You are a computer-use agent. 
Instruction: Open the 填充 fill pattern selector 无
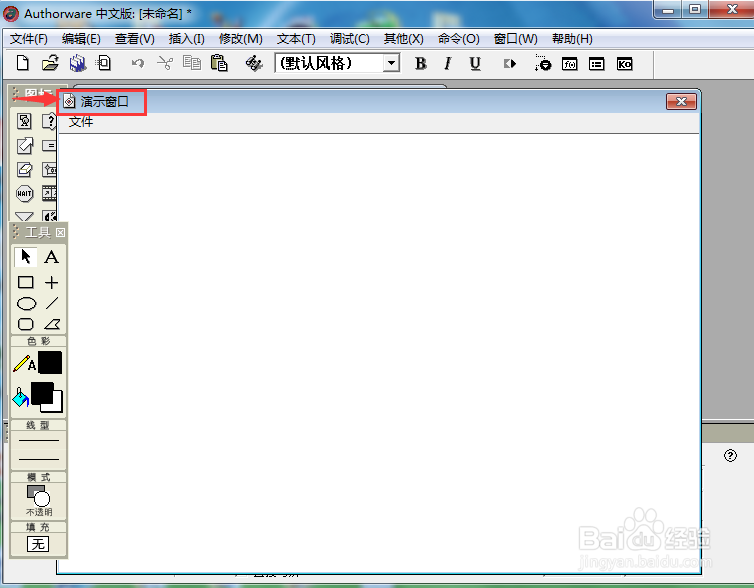pos(38,544)
